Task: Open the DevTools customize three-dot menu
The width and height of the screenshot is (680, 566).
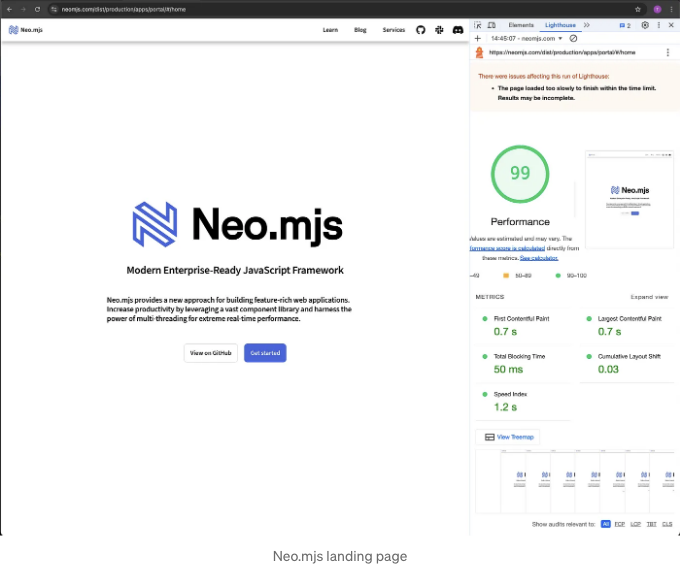Action: point(659,25)
